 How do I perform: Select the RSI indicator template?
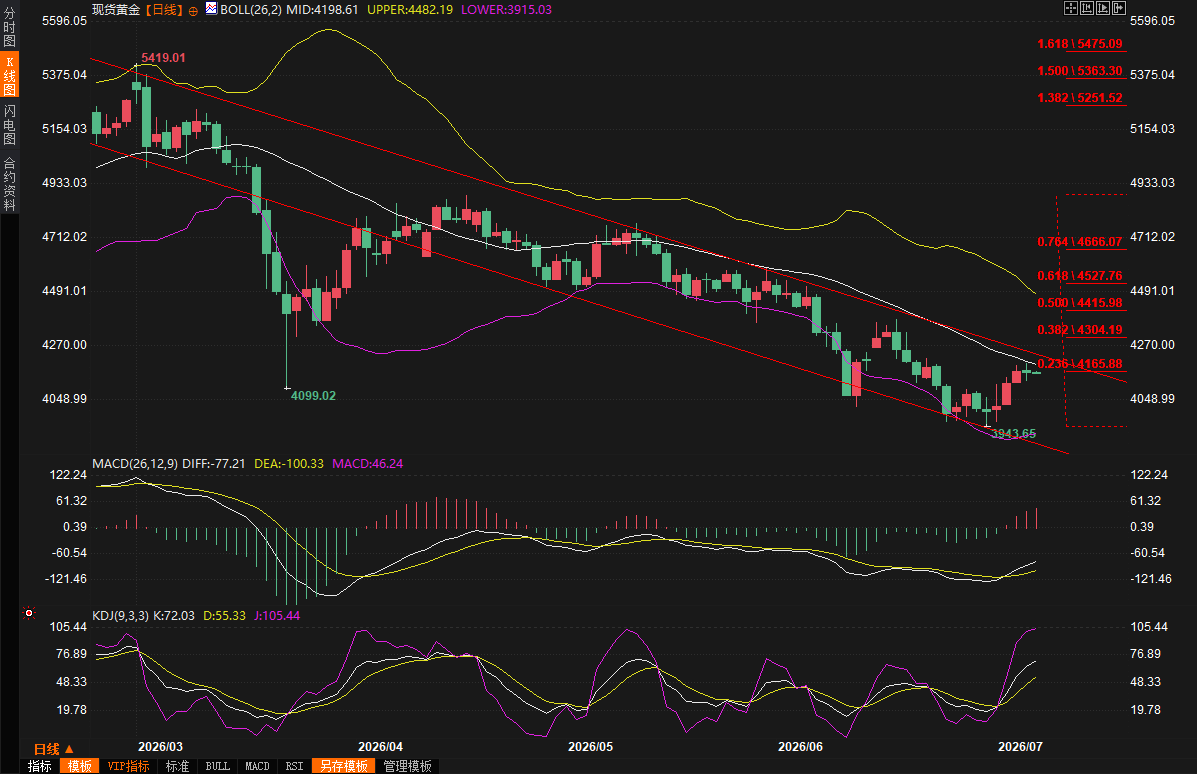294,766
